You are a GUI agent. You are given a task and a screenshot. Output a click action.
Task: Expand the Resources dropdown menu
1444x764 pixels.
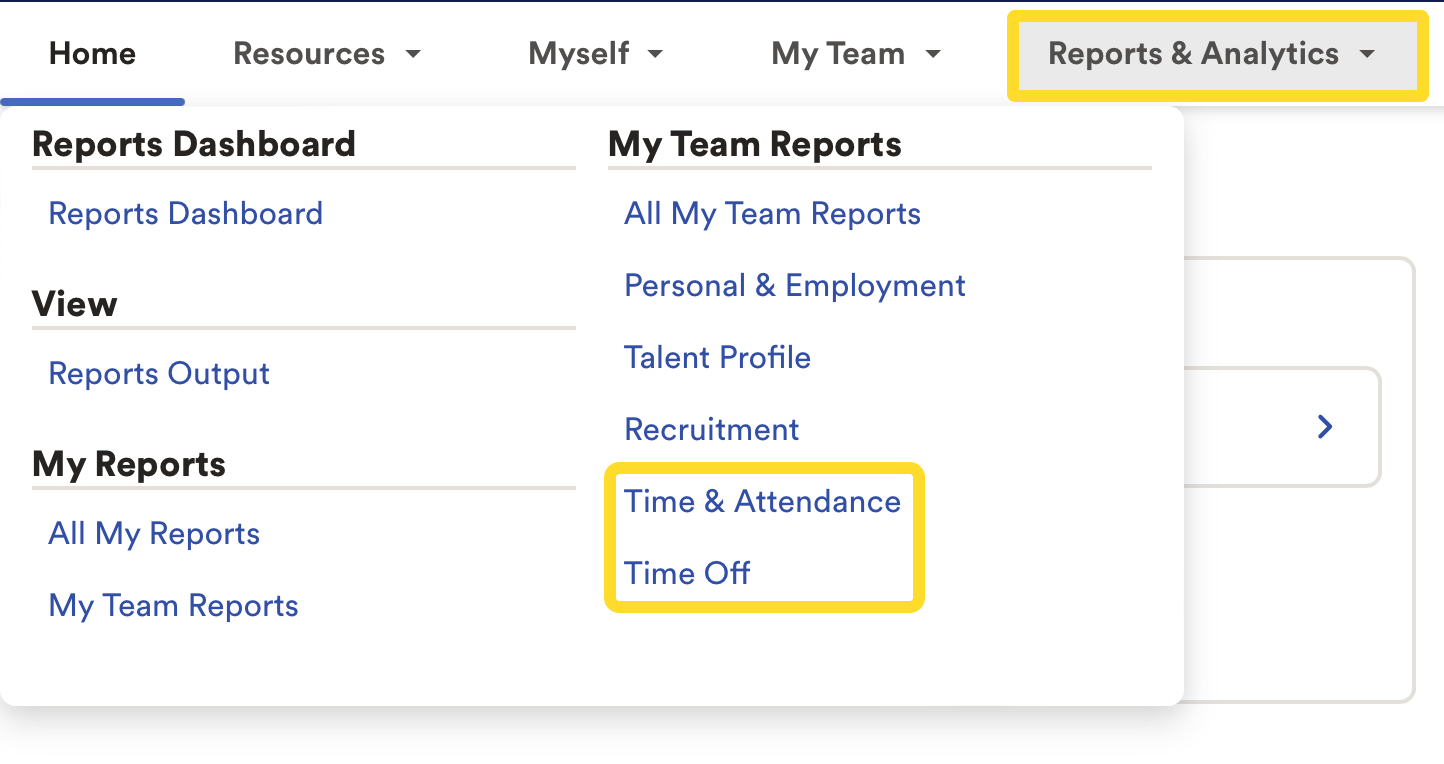(326, 54)
